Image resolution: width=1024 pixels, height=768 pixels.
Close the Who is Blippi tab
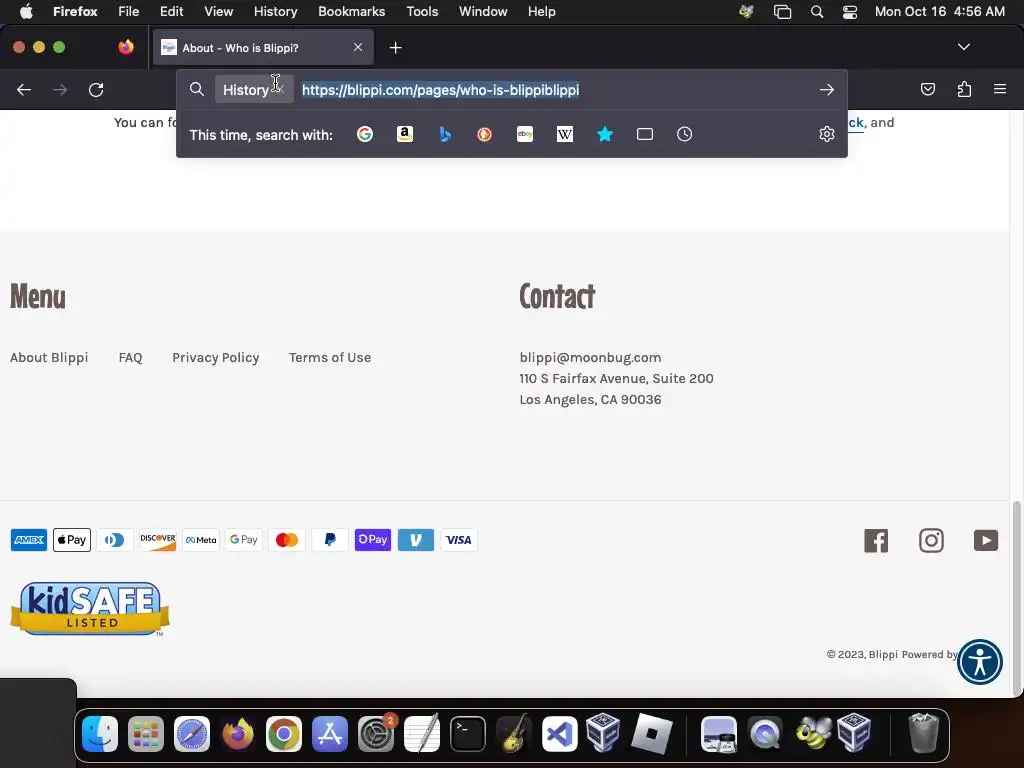pyautogui.click(x=358, y=47)
